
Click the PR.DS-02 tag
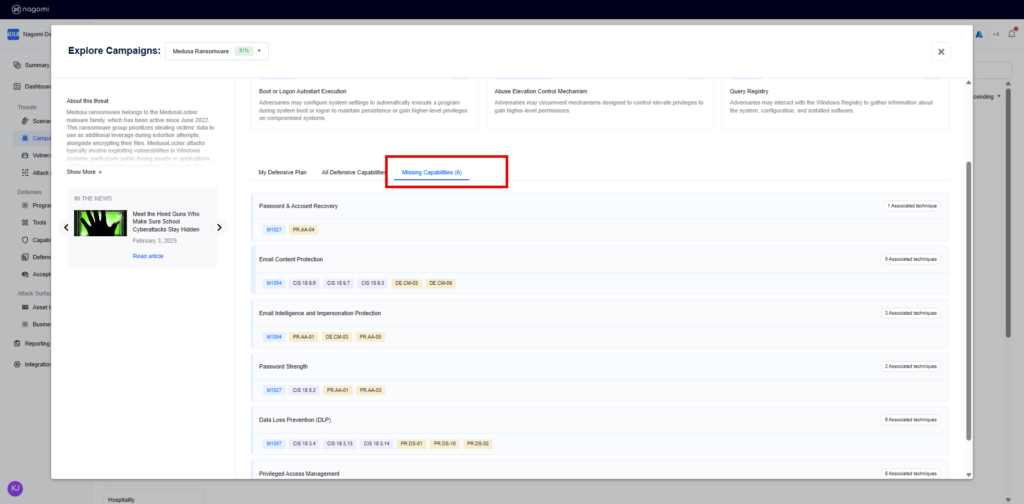[x=477, y=444]
